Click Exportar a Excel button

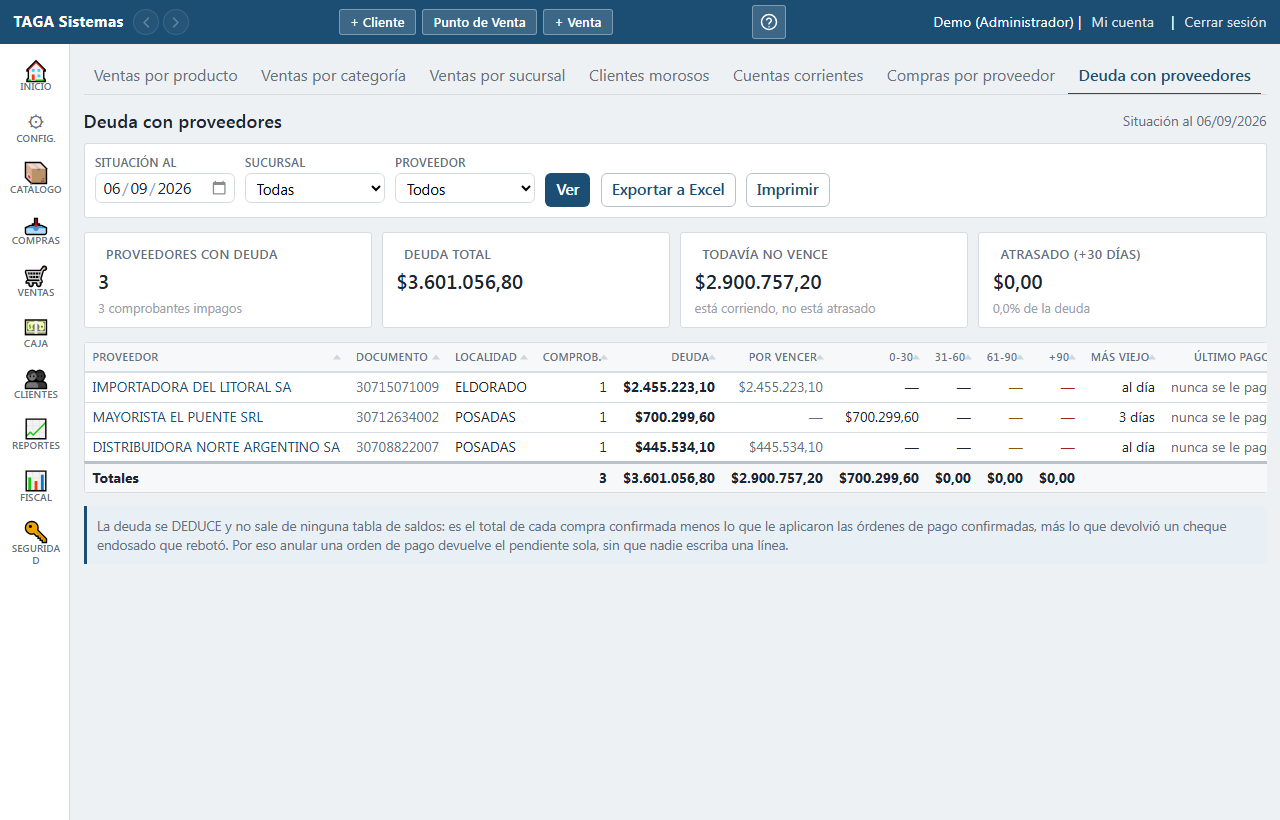coord(668,190)
